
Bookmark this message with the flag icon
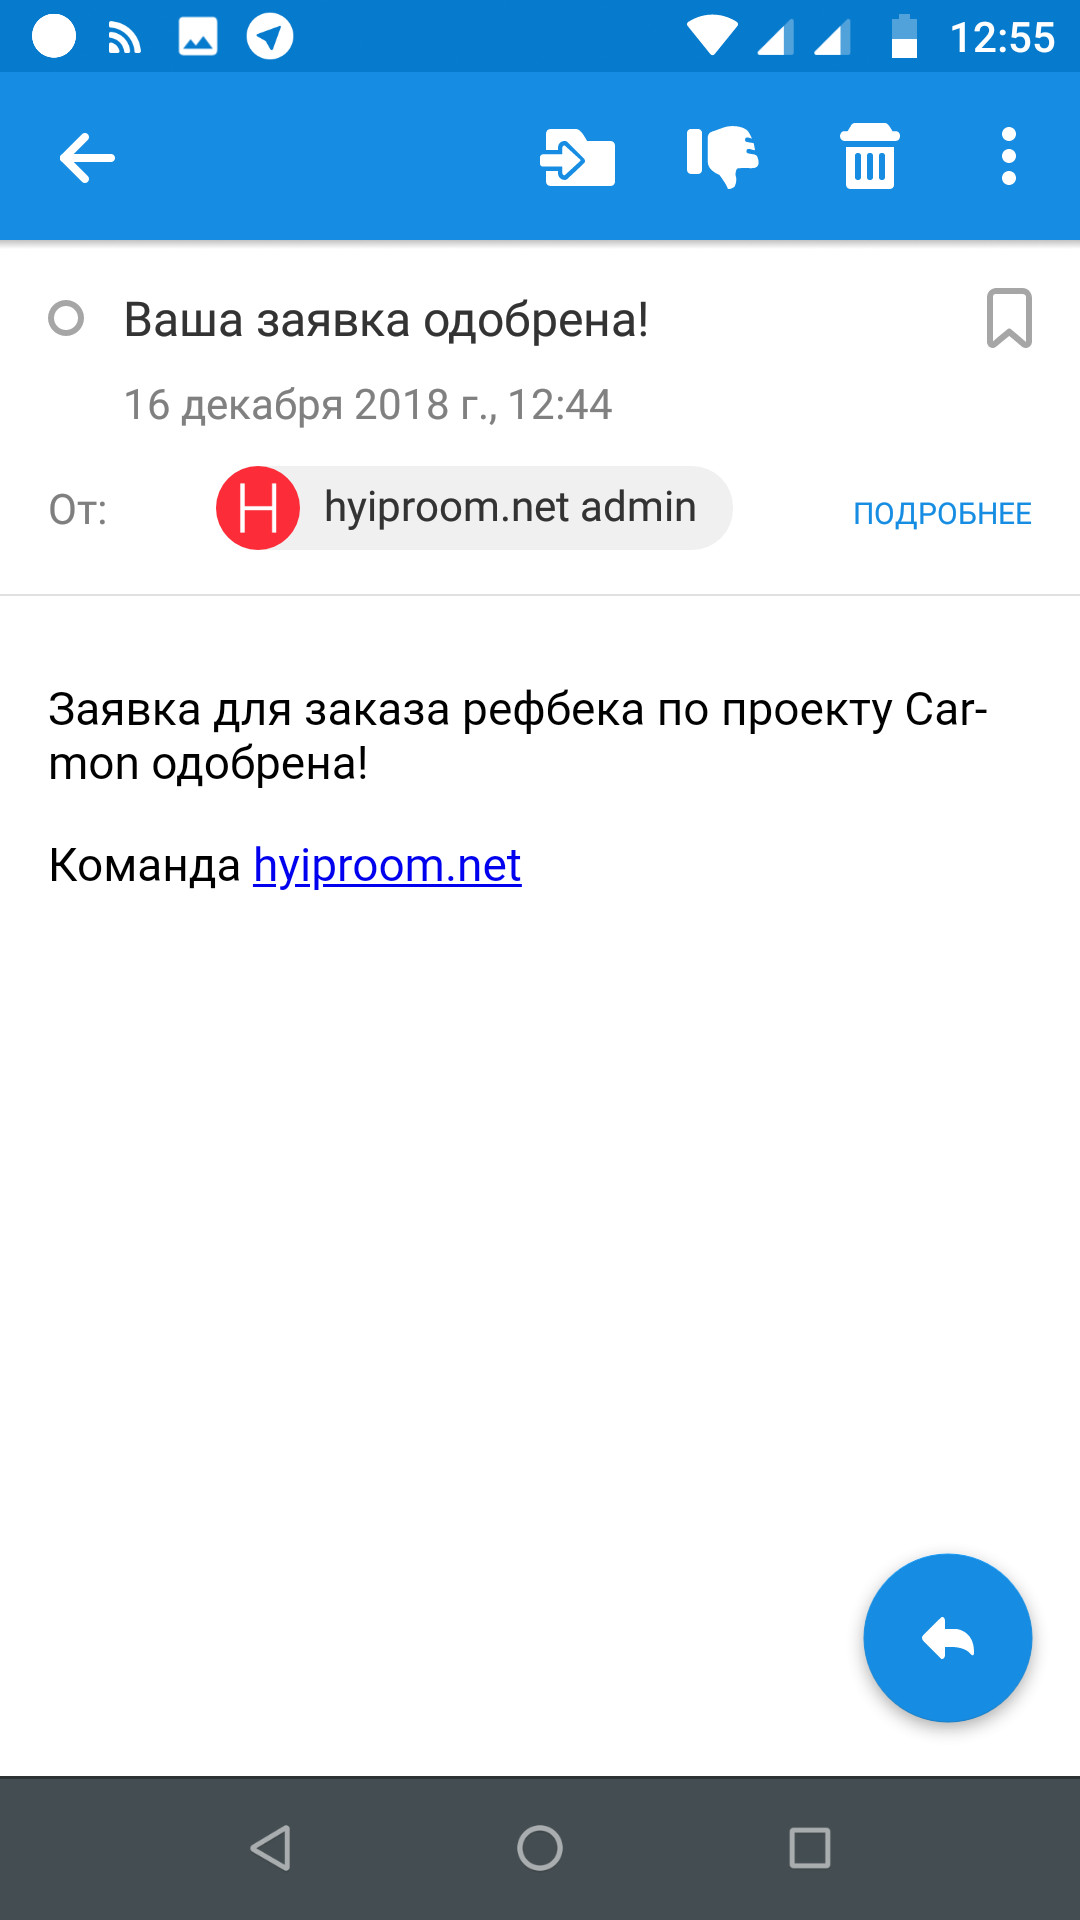1009,318
